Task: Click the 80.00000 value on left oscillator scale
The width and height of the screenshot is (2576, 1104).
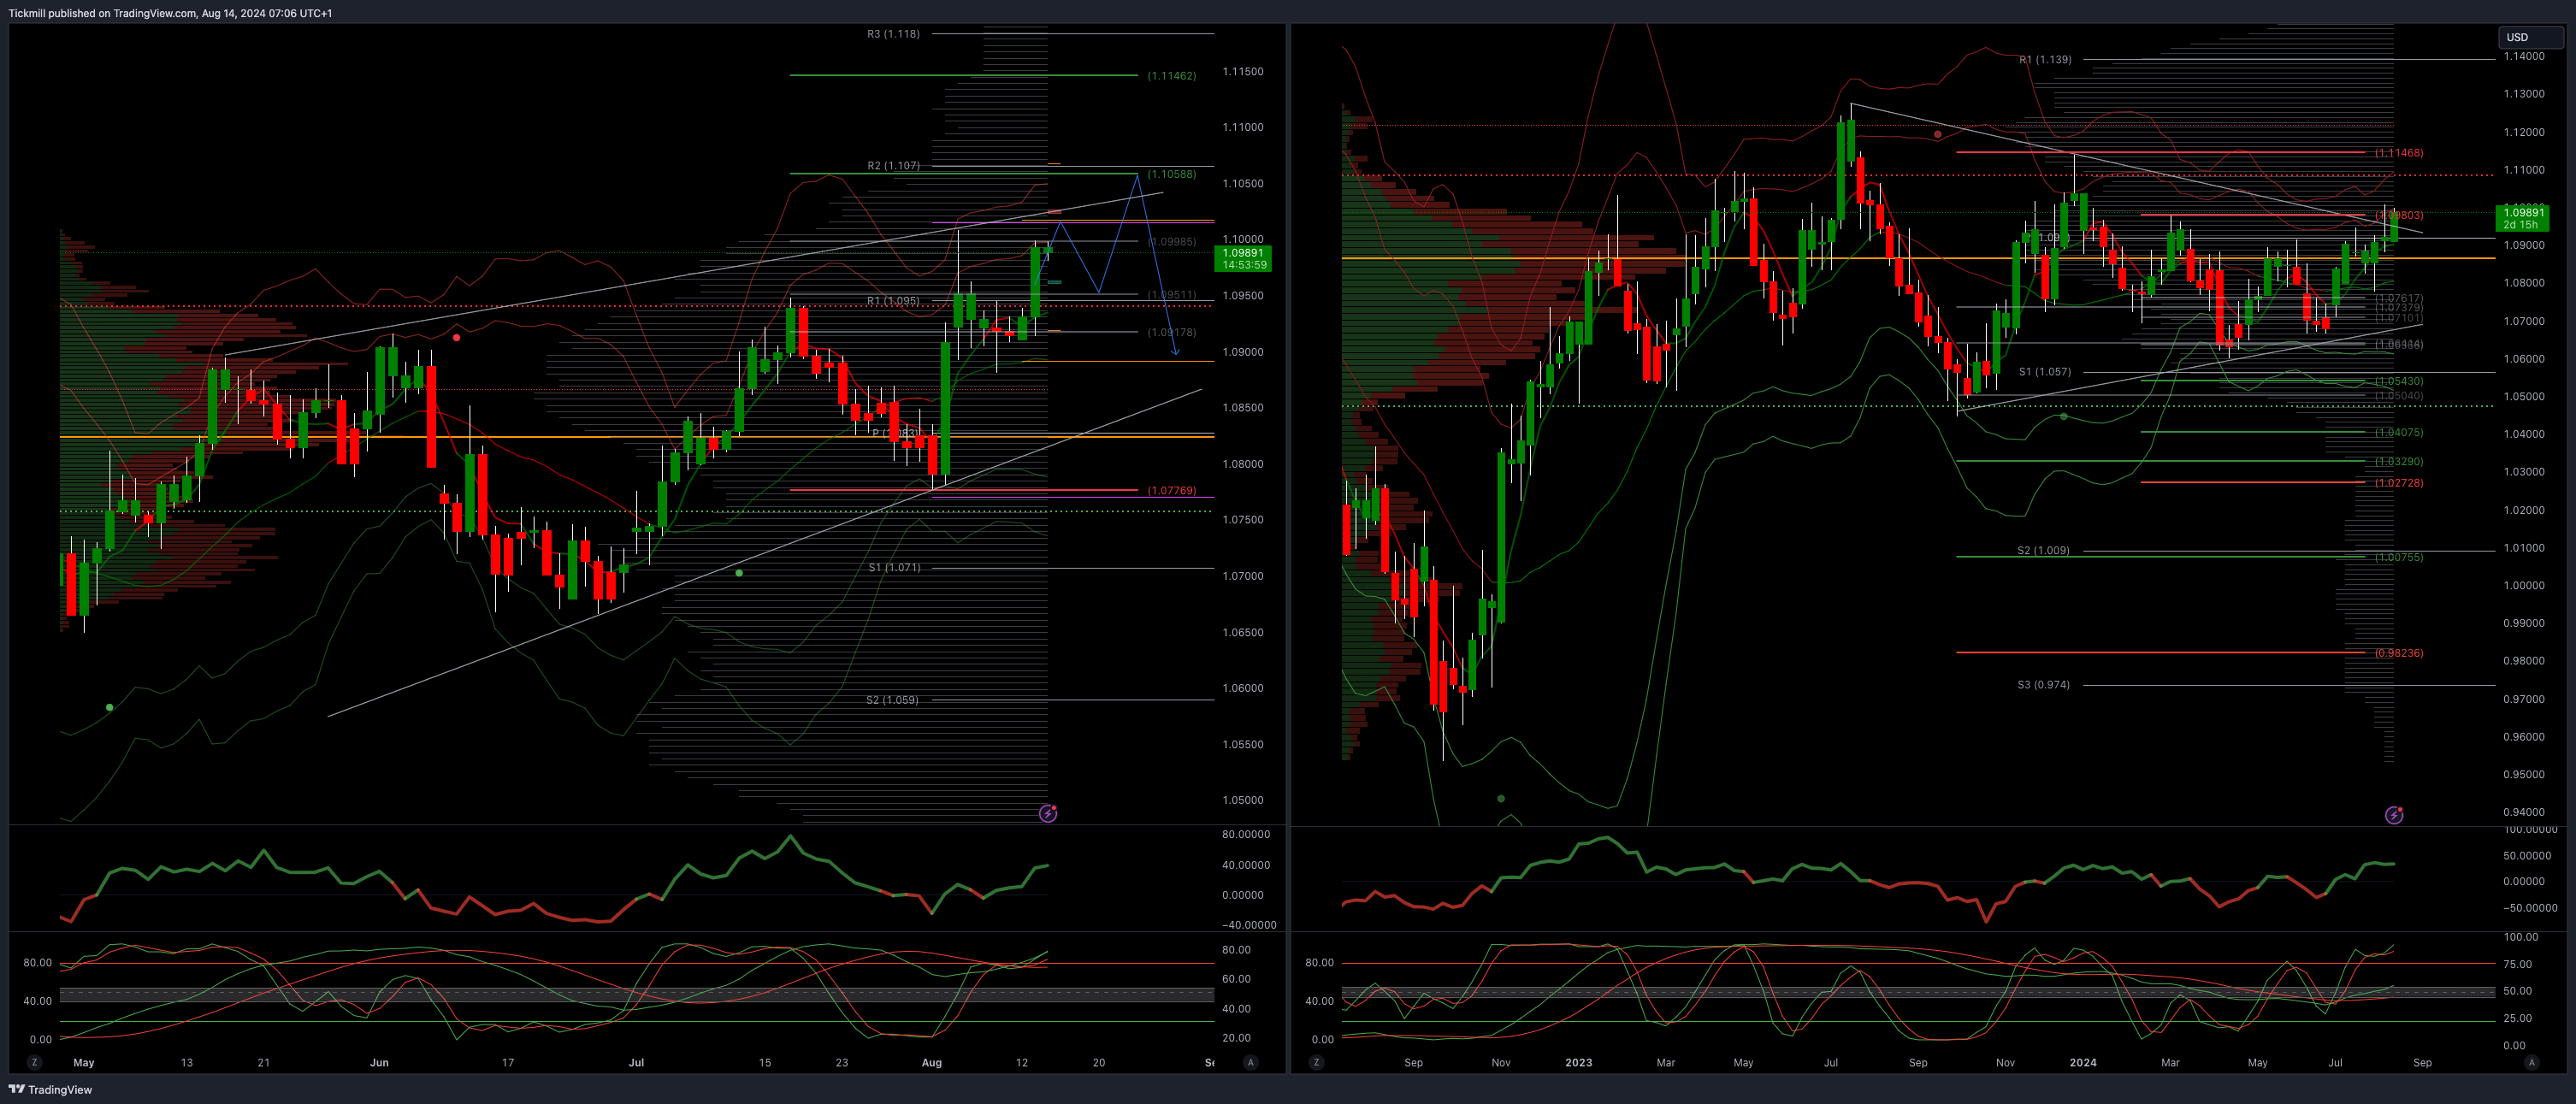Action: 1246,834
